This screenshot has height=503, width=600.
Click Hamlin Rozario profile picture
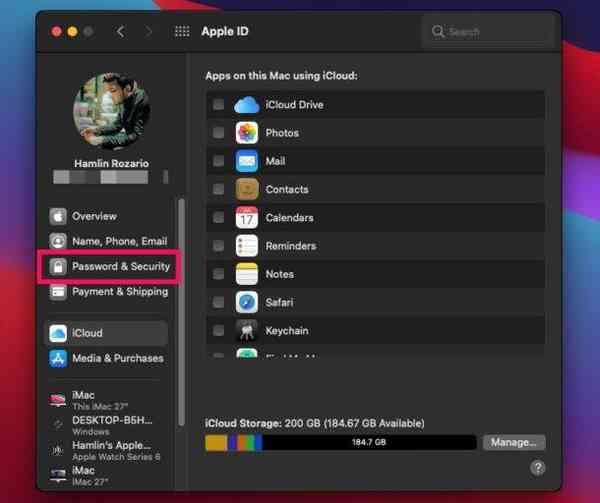click(x=111, y=111)
